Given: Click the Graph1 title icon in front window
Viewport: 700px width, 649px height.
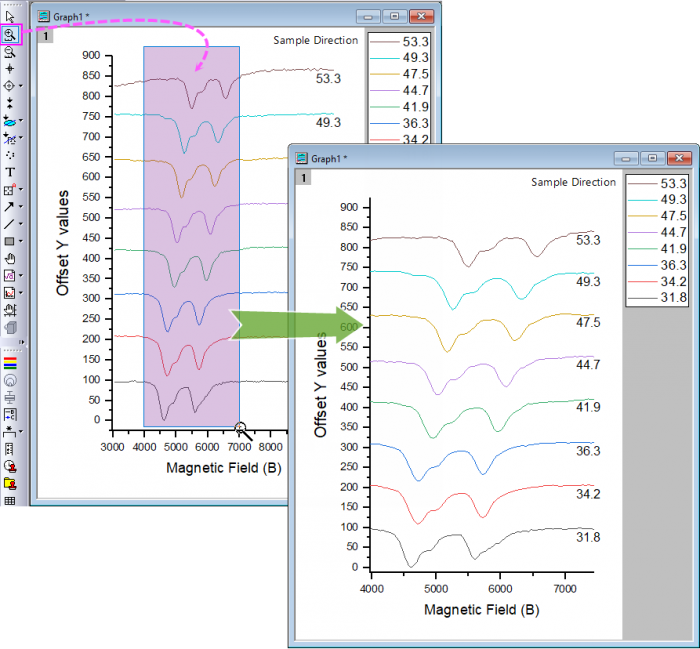Looking at the screenshot, I should [301, 158].
